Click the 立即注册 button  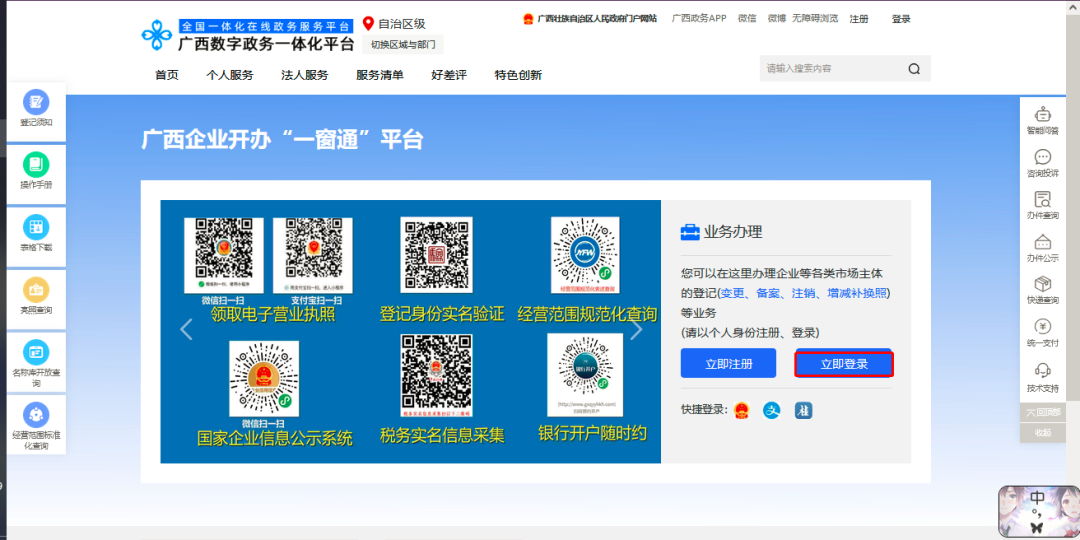[x=728, y=363]
